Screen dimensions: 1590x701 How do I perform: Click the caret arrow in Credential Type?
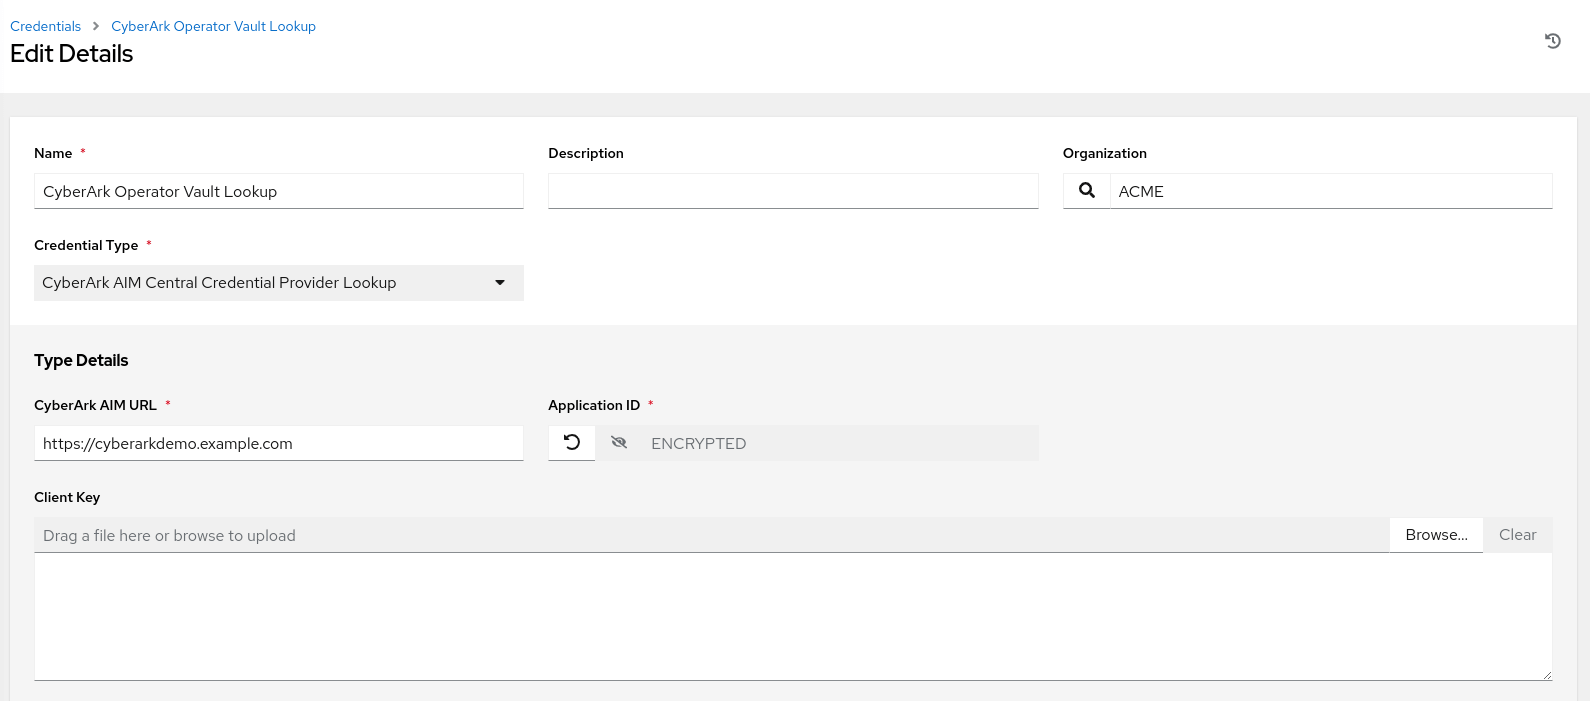[x=500, y=283]
